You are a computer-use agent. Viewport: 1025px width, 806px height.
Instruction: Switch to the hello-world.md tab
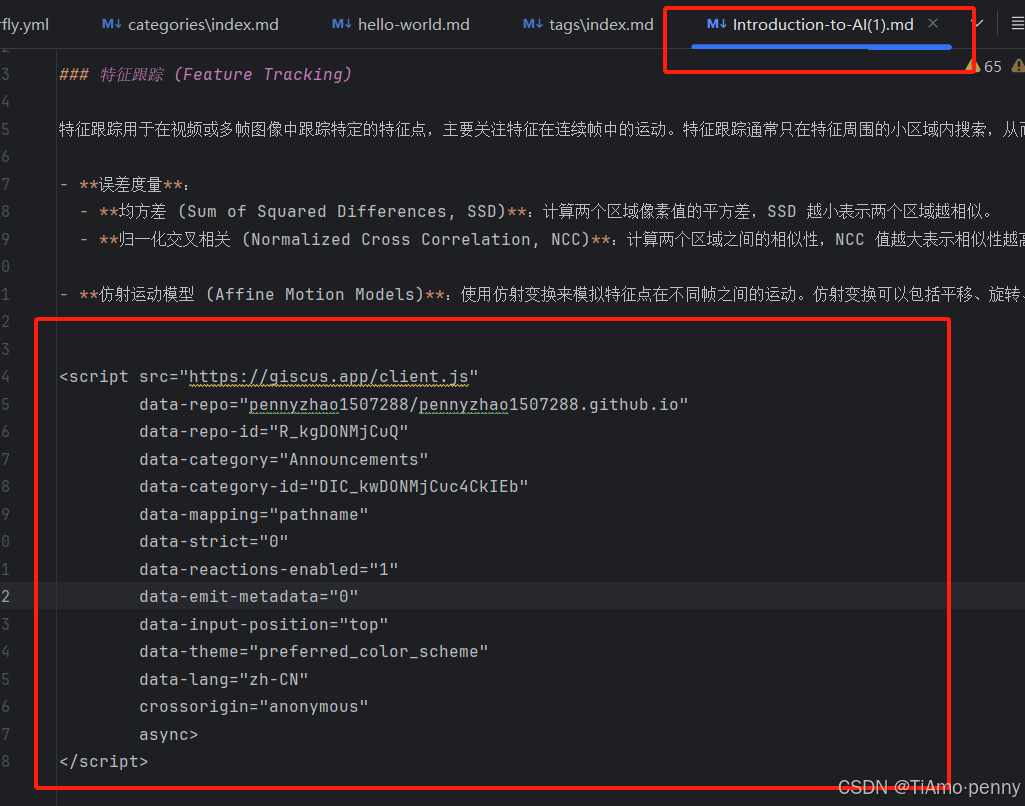click(x=413, y=25)
